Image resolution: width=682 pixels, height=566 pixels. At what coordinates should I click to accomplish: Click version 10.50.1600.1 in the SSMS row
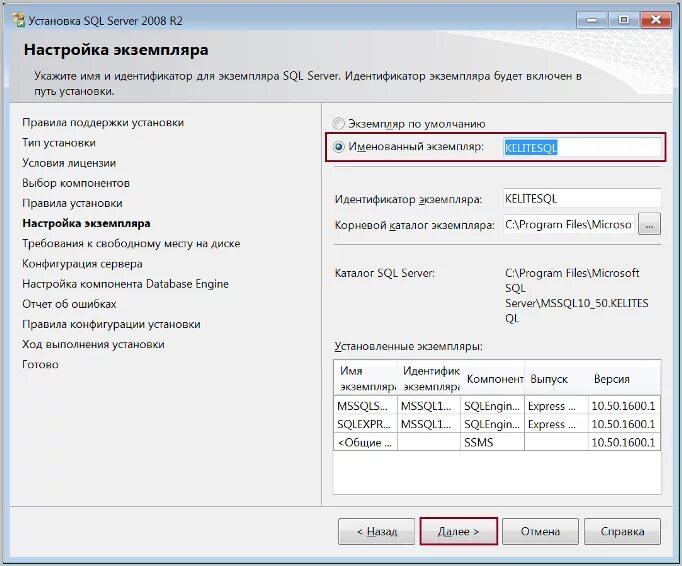tap(624, 442)
